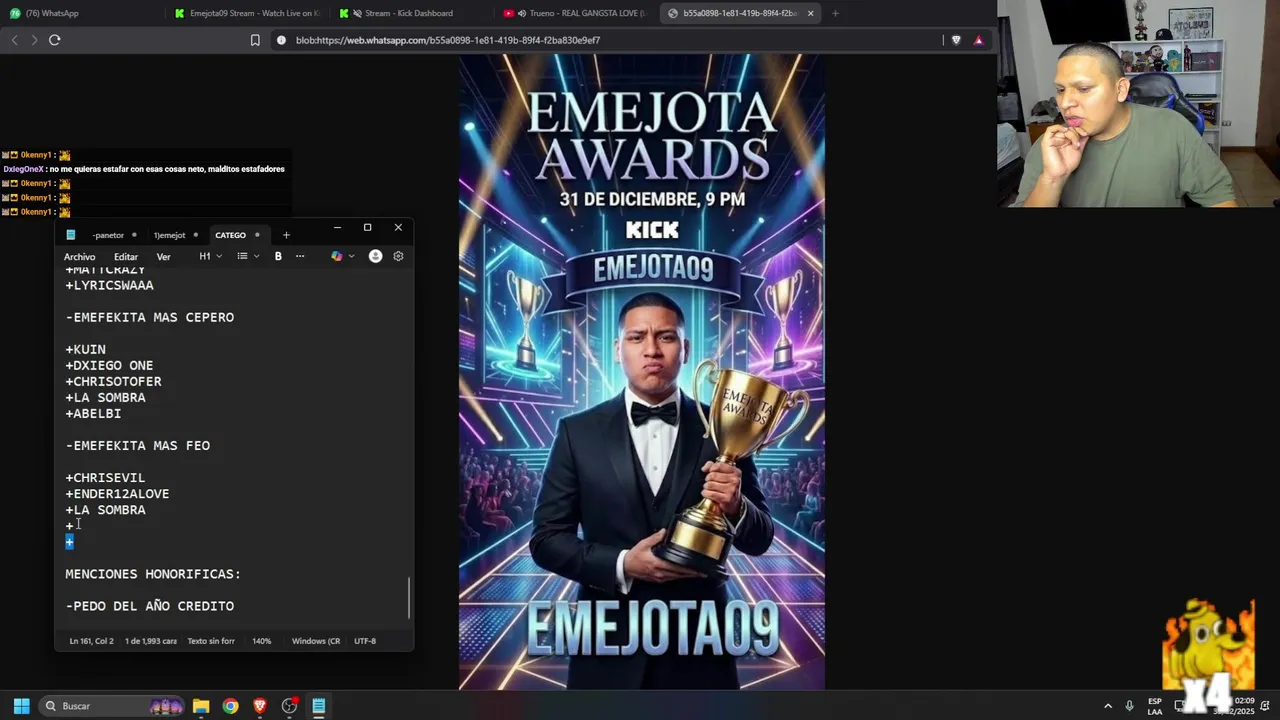The image size is (1280, 720).
Task: Open Google Chrome from taskbar
Action: coord(230,706)
